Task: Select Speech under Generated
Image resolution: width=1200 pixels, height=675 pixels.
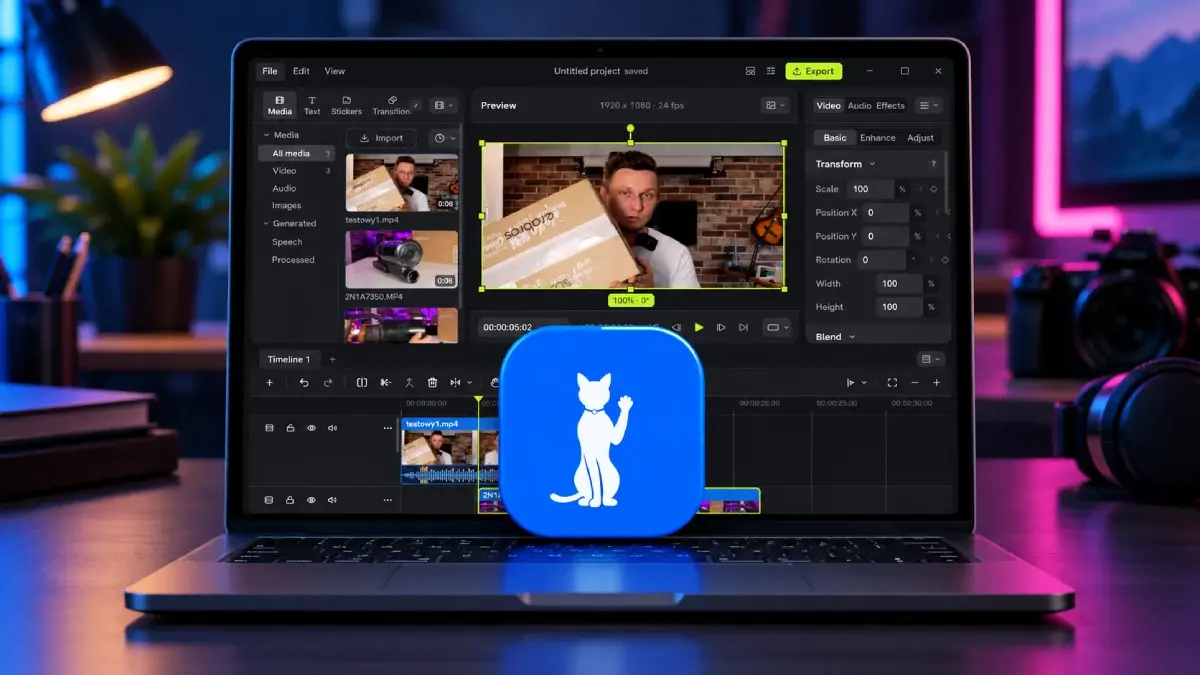Action: pos(287,242)
